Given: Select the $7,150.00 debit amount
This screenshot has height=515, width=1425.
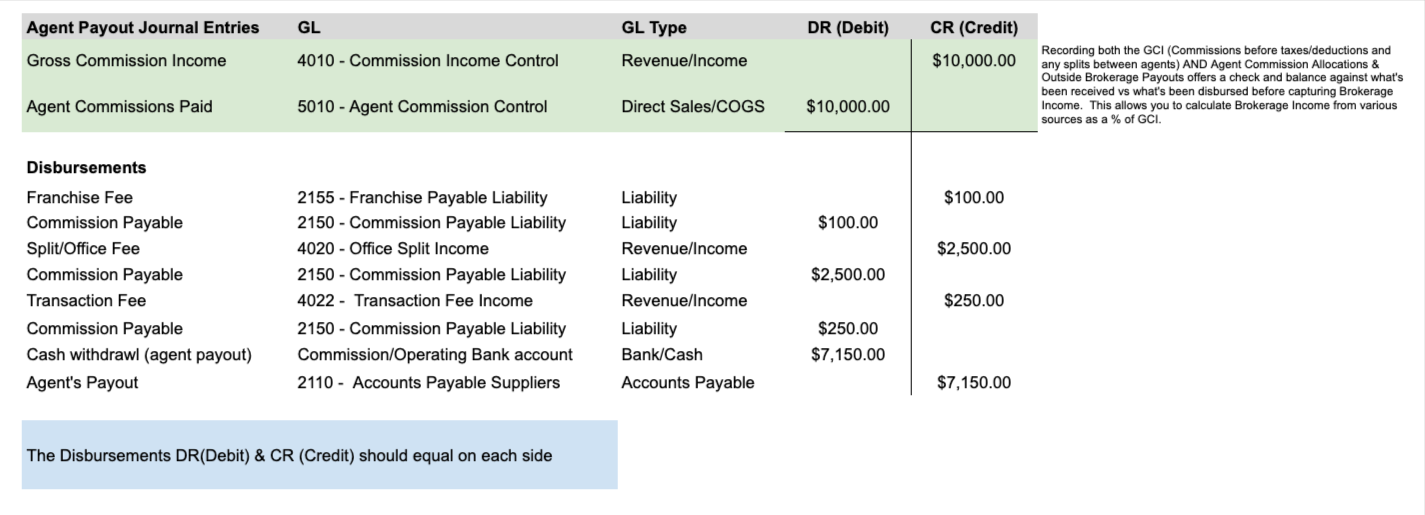Looking at the screenshot, I should (848, 354).
